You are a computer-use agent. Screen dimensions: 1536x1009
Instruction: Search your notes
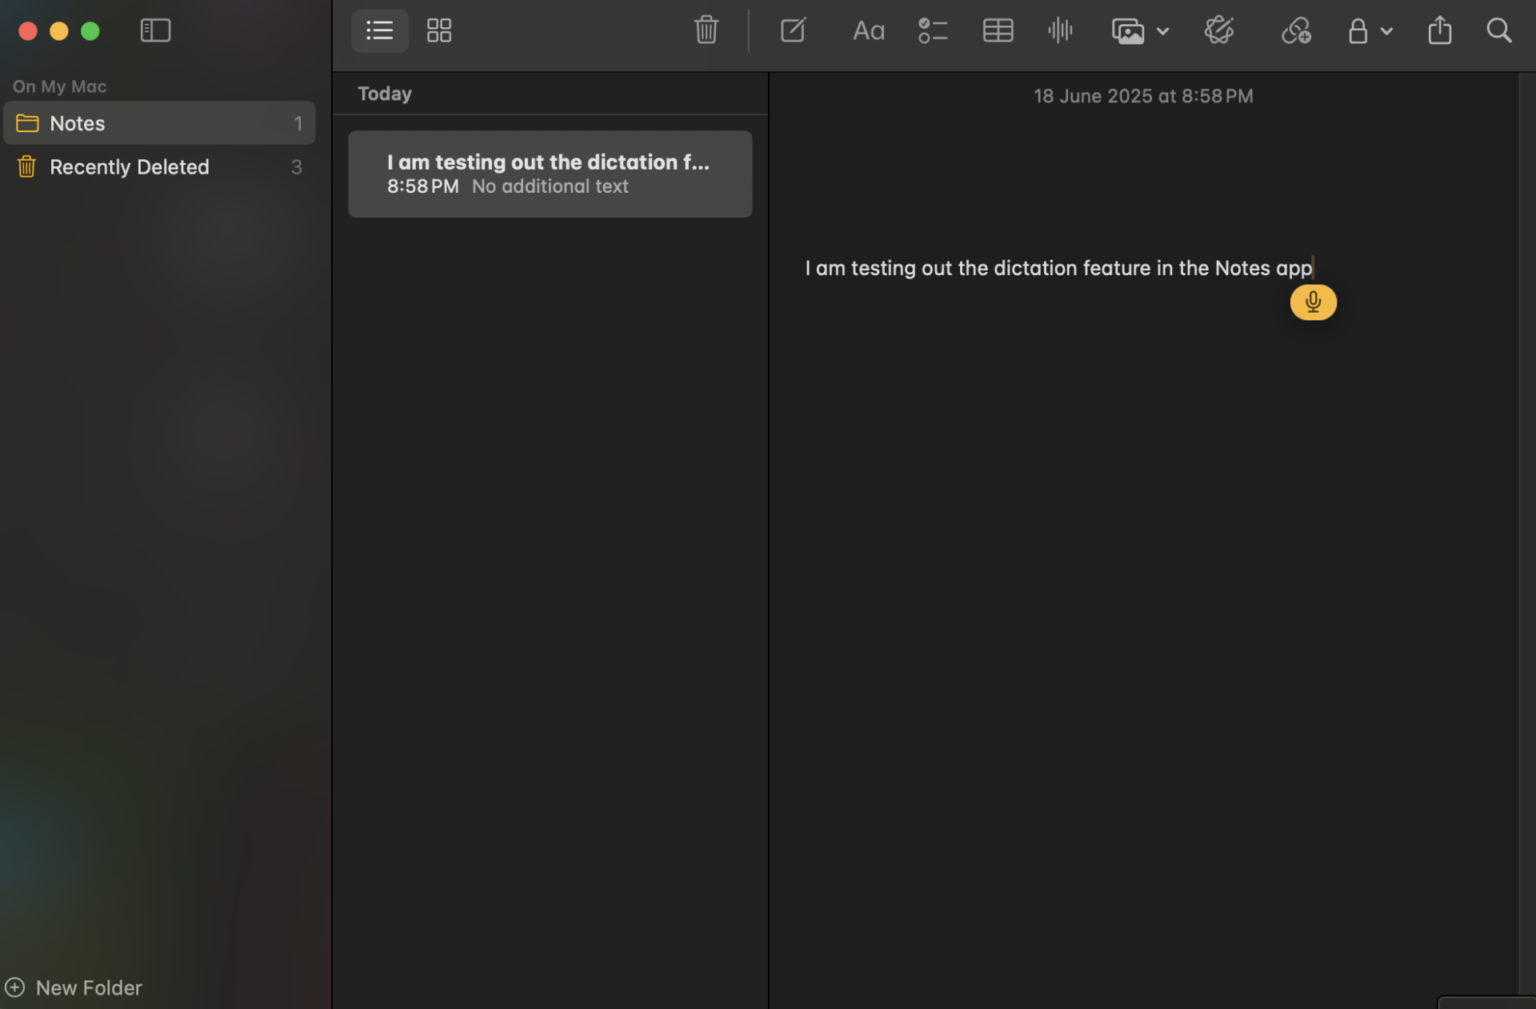tap(1498, 30)
